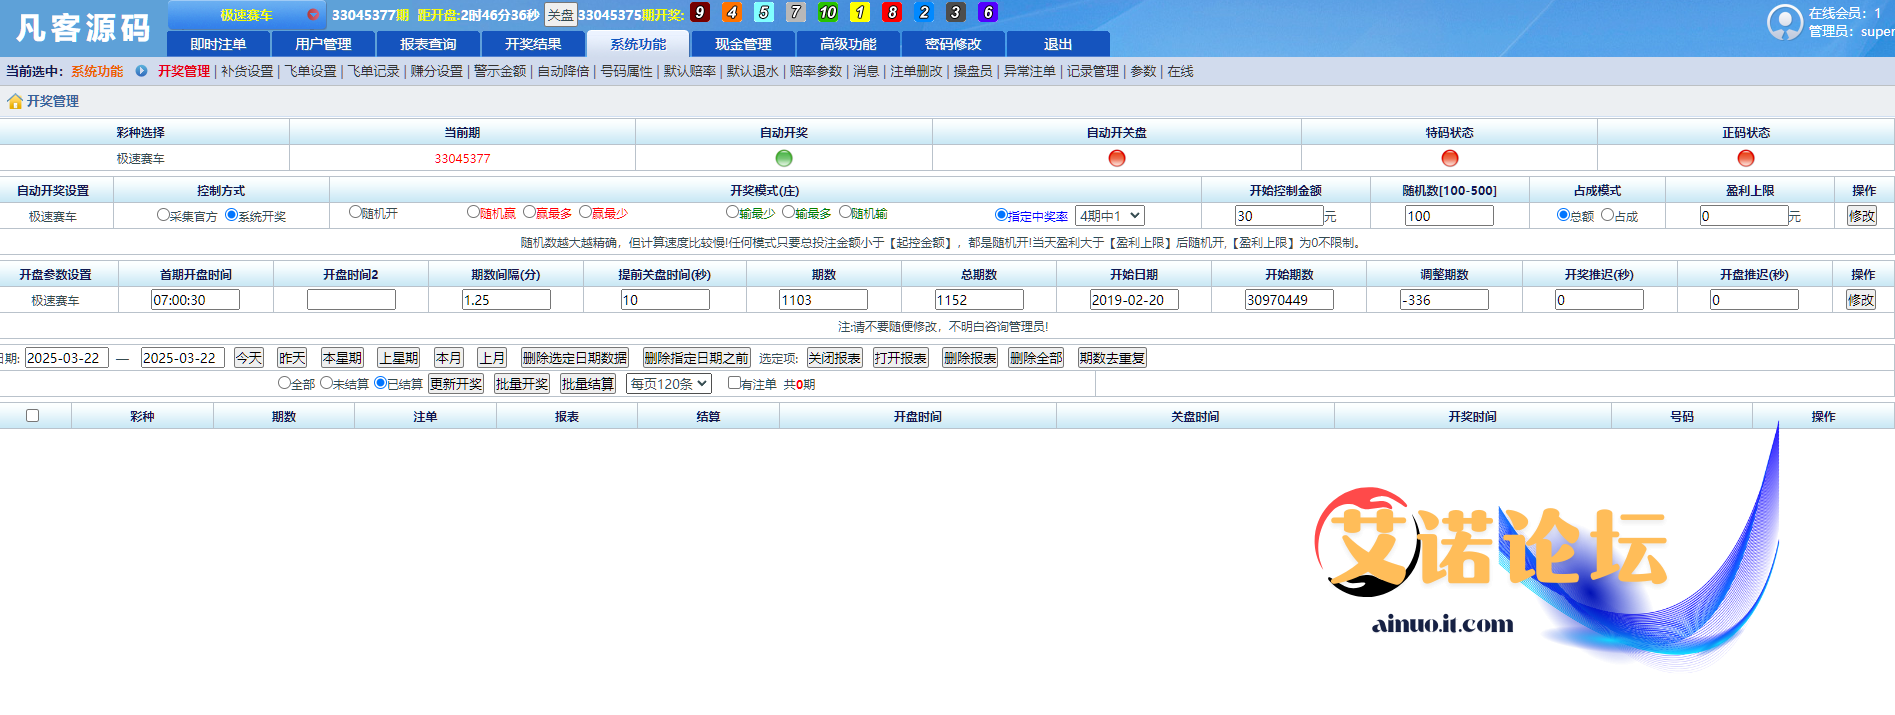Viewport: 1895px width, 715px height.
Task: Tick the 有注单 checkbox
Action: point(734,382)
